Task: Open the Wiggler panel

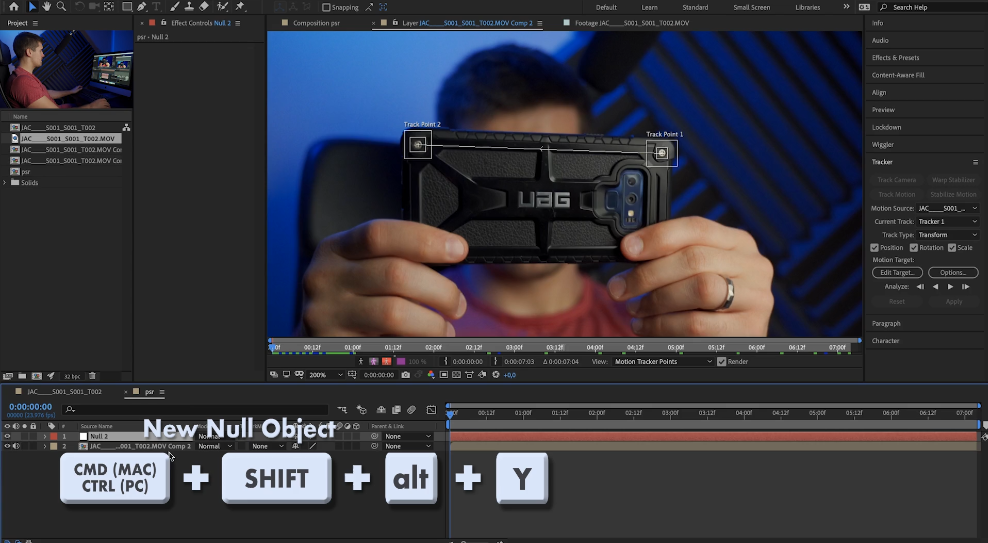Action: tap(883, 144)
